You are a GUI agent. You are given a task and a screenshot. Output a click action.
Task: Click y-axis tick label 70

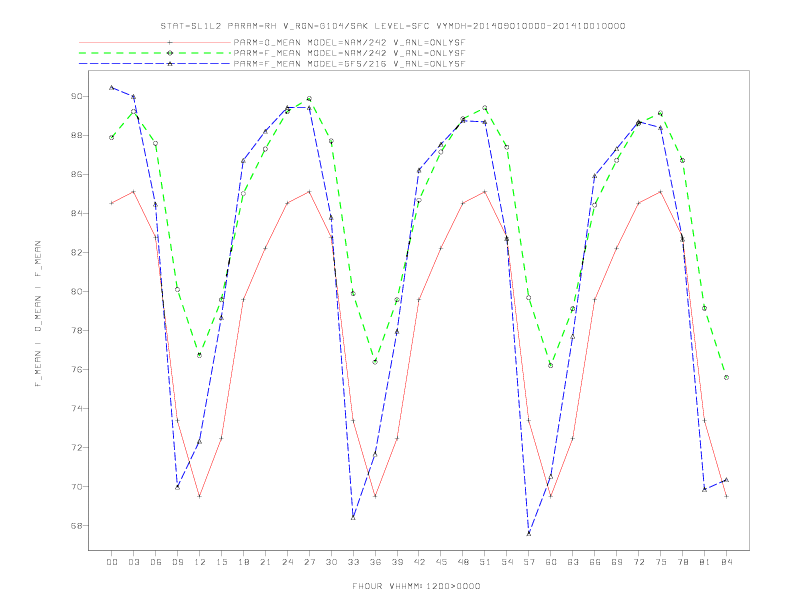77,487
